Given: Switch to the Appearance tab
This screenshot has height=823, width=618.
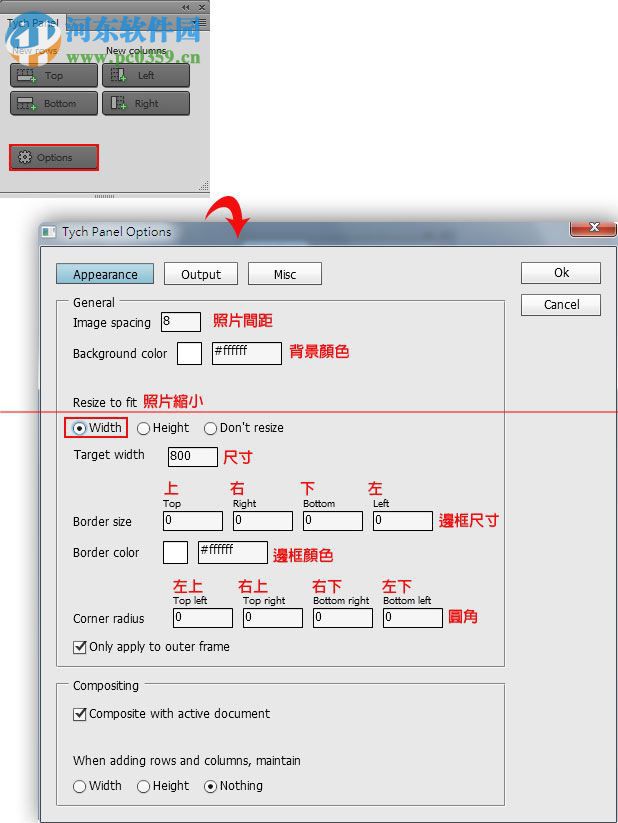Looking at the screenshot, I should (105, 274).
